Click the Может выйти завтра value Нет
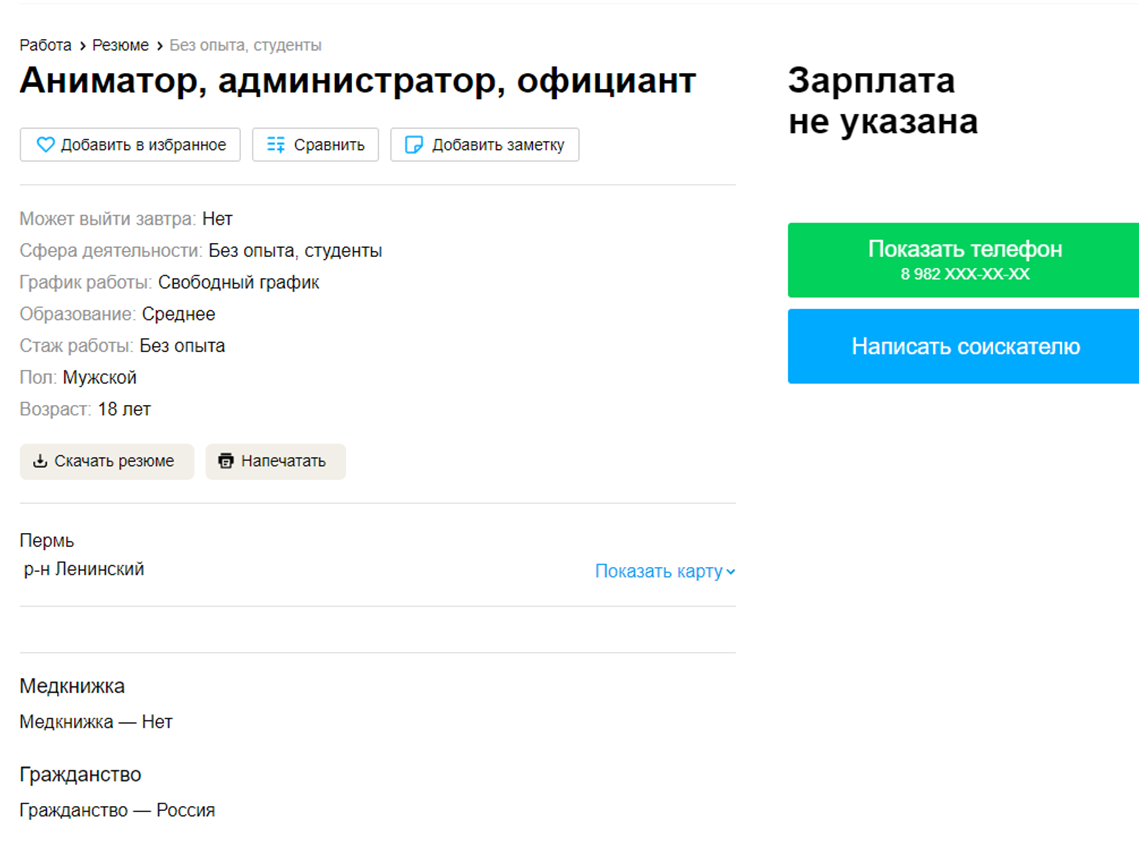Image resolution: width=1139 pixels, height=863 pixels. click(217, 219)
